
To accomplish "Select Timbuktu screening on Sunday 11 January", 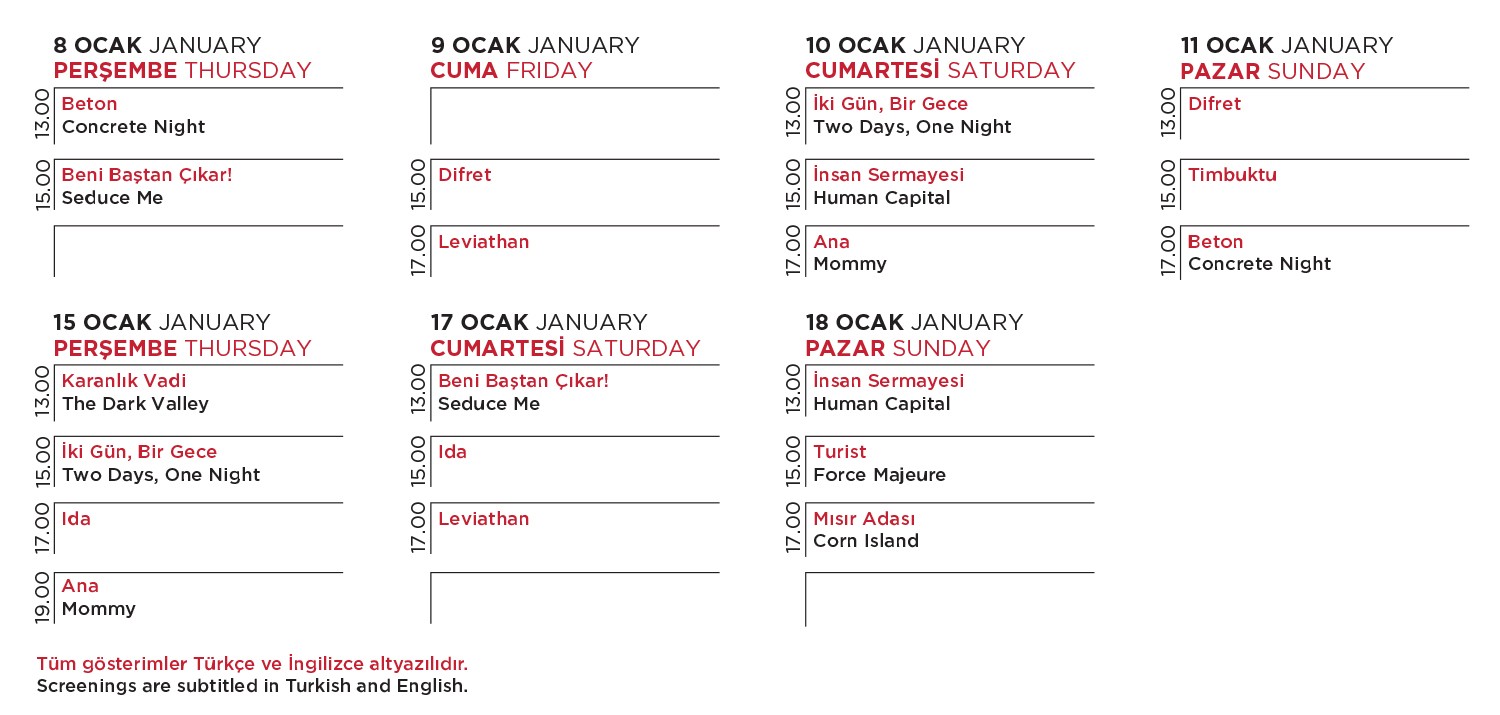I will tap(1232, 175).
